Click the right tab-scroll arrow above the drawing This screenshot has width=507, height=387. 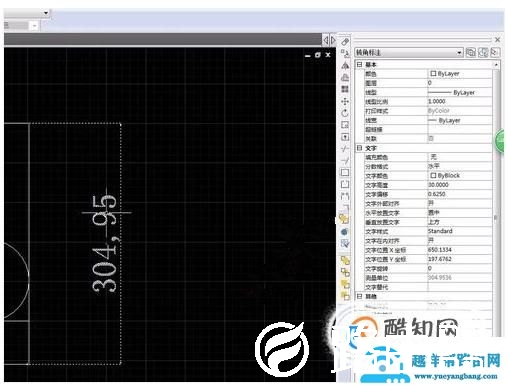tap(333, 40)
